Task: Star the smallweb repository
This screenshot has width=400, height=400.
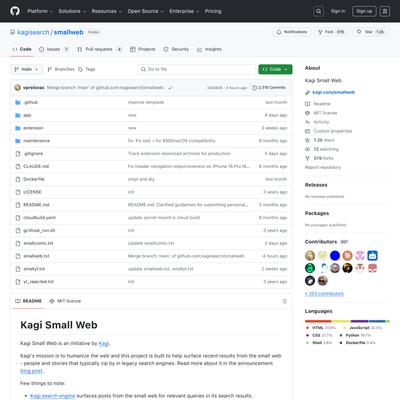Action: click(370, 32)
